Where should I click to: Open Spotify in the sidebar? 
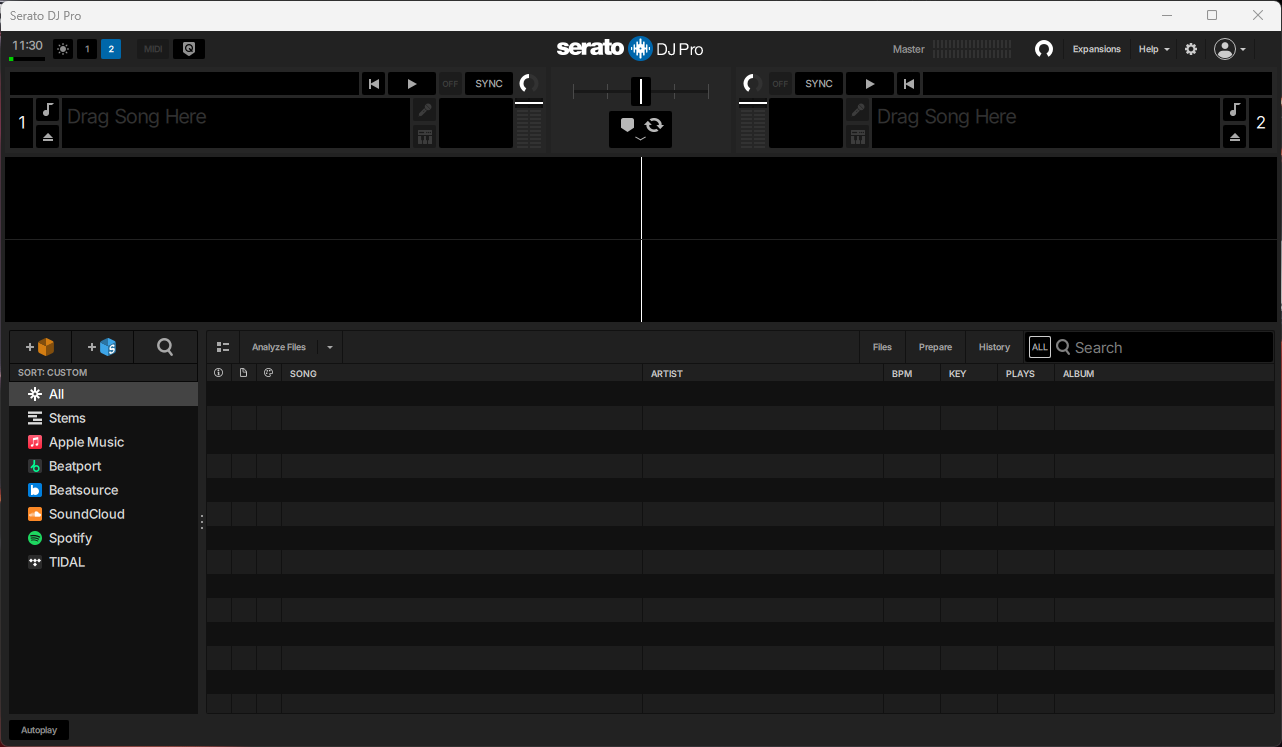pyautogui.click(x=104, y=538)
